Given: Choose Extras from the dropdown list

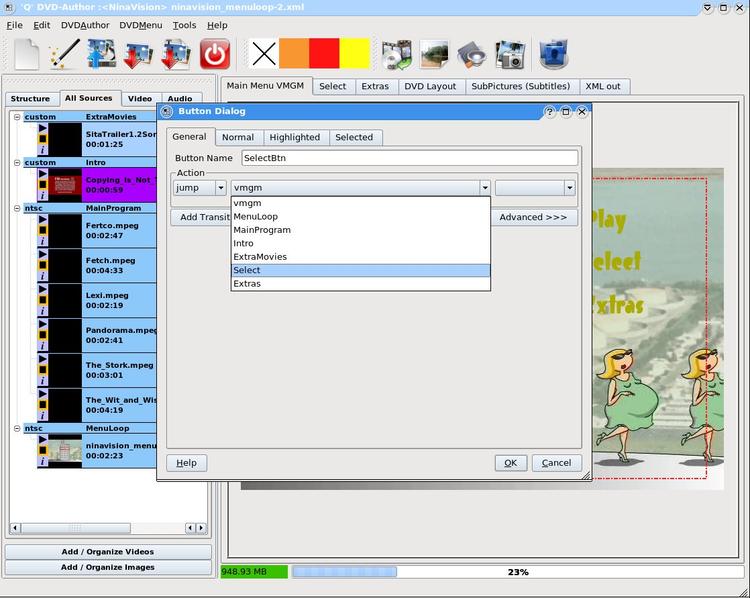Looking at the screenshot, I should 361,284.
